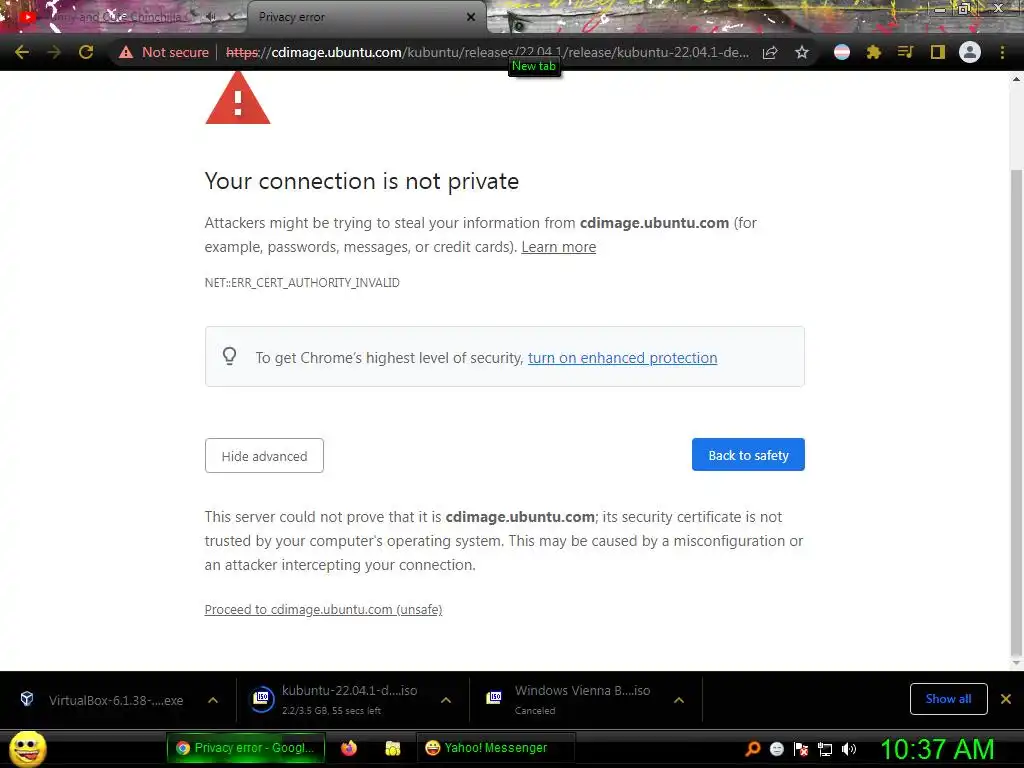This screenshot has height=768, width=1024.
Task: Click the lightbulb icon in security tip
Action: click(229, 357)
